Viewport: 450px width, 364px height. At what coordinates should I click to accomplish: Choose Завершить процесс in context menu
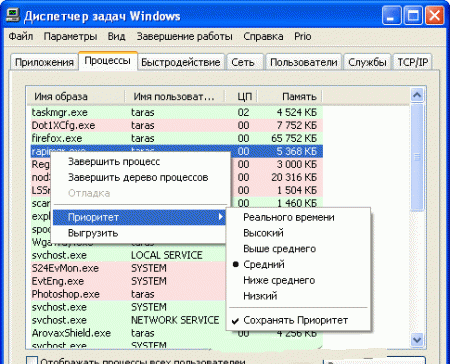tap(114, 162)
